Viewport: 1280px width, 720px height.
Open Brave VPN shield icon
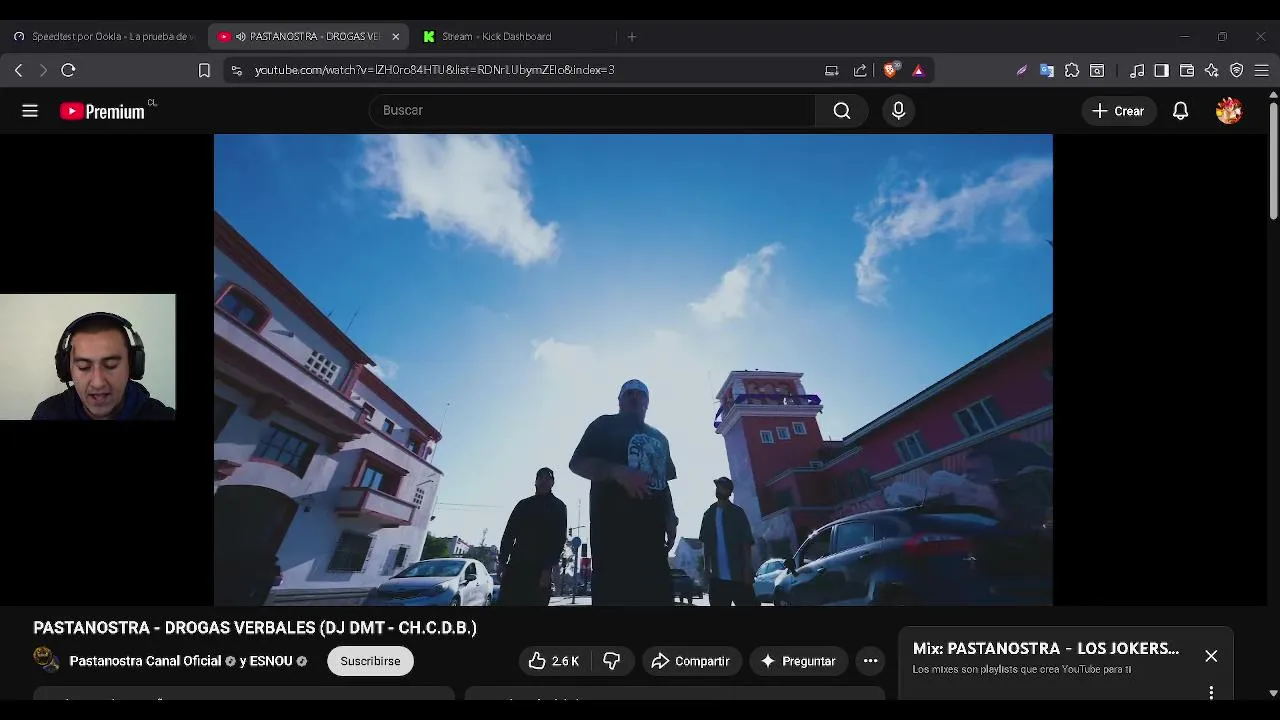[1236, 70]
